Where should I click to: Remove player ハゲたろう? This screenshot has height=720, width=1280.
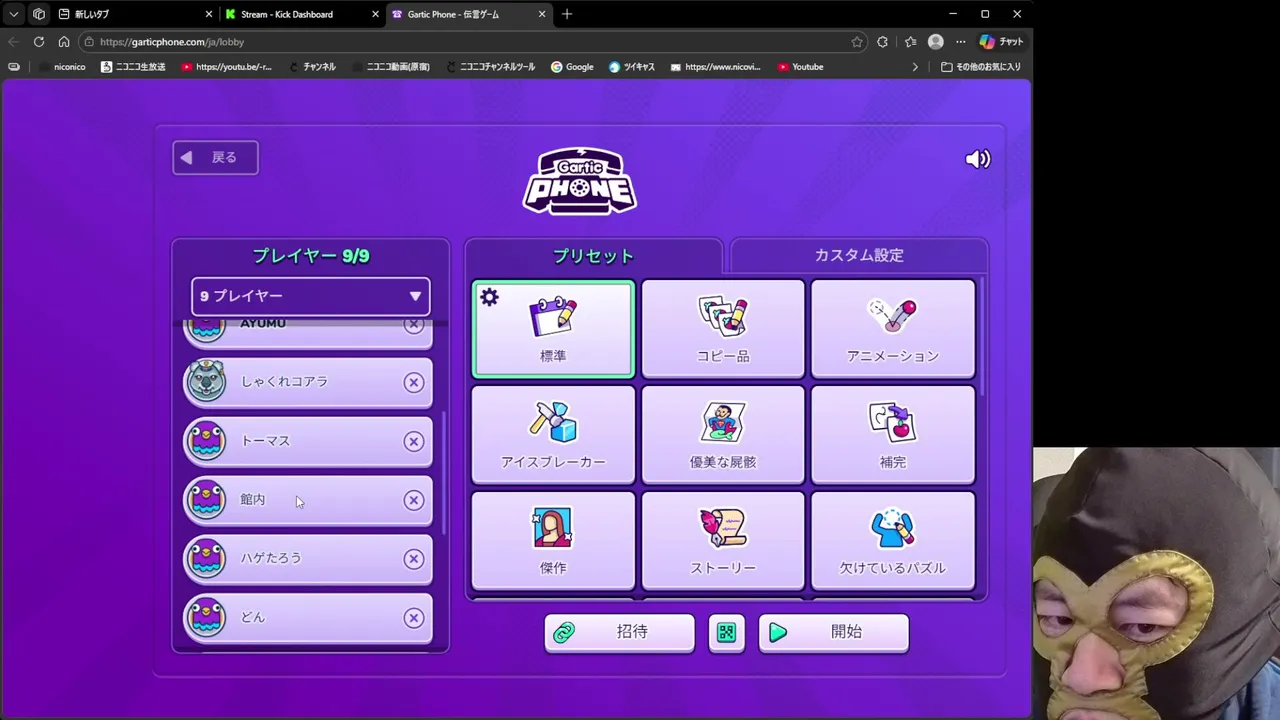413,559
